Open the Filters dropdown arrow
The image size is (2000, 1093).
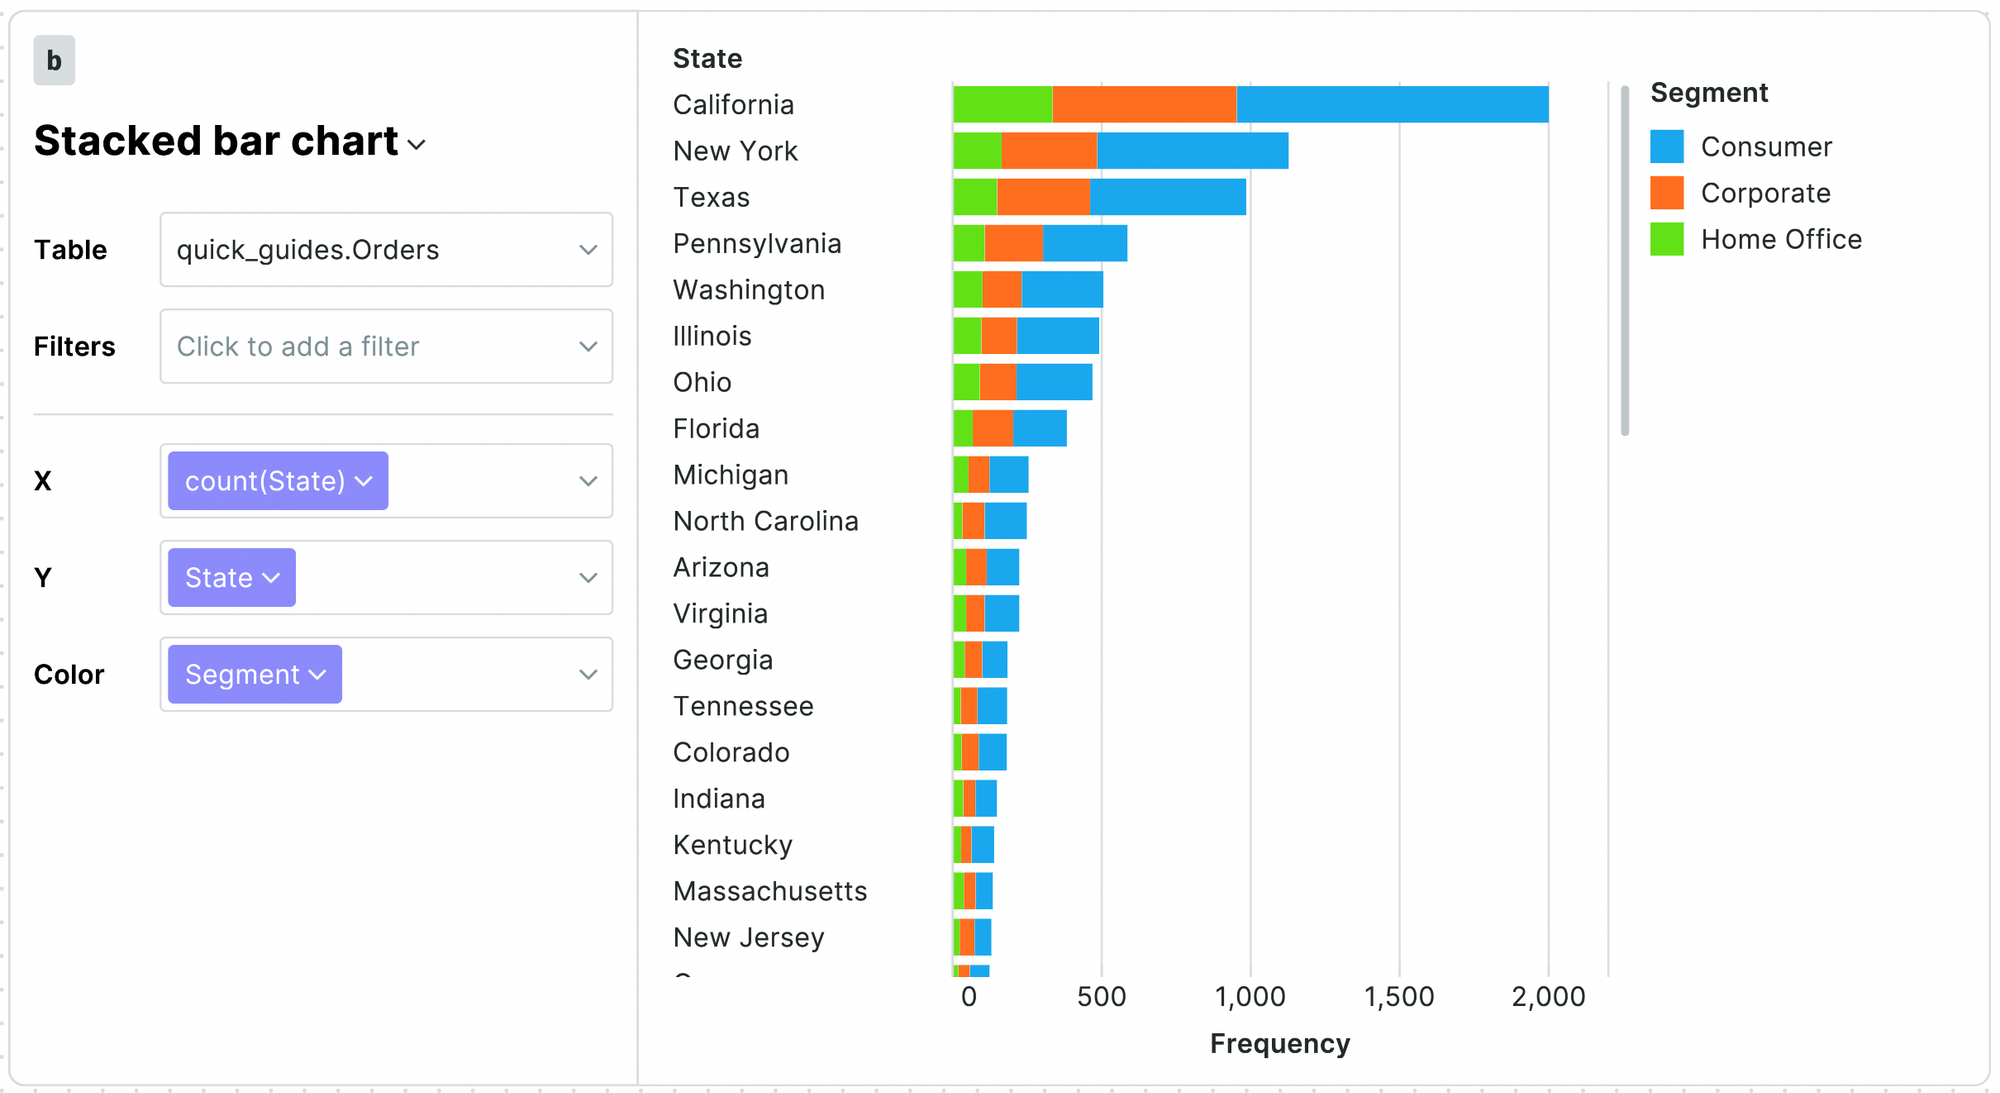coord(587,347)
